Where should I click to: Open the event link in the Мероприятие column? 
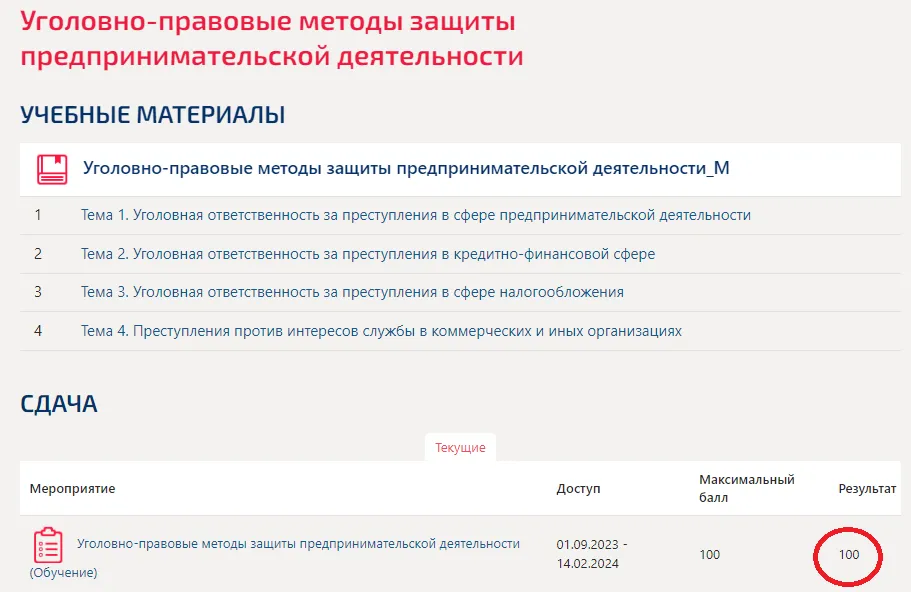pos(298,544)
